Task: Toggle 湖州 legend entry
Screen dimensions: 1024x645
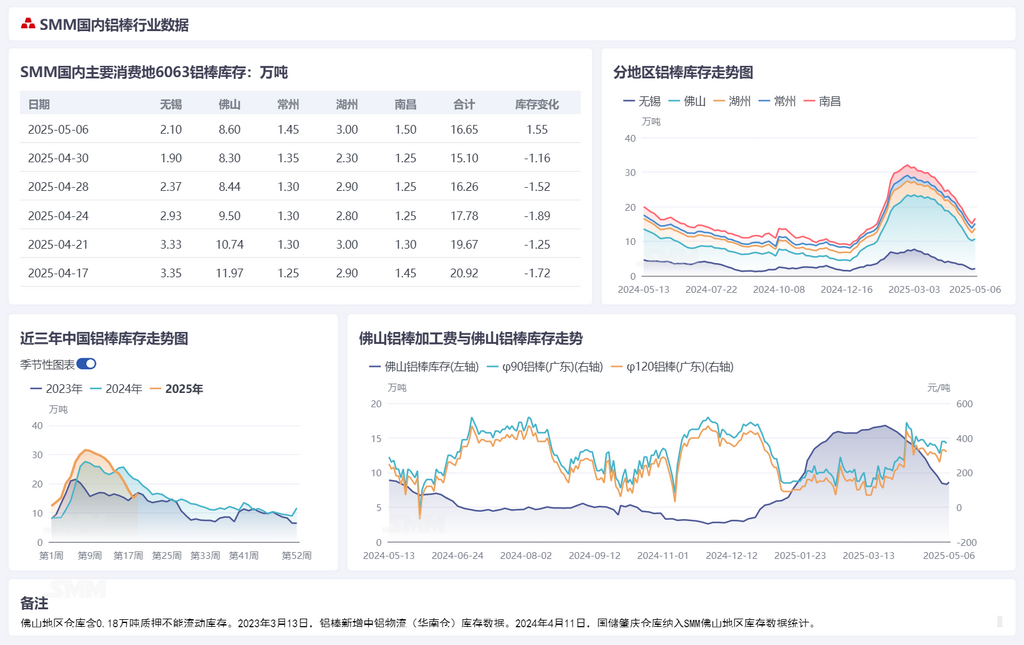Action: pos(730,101)
